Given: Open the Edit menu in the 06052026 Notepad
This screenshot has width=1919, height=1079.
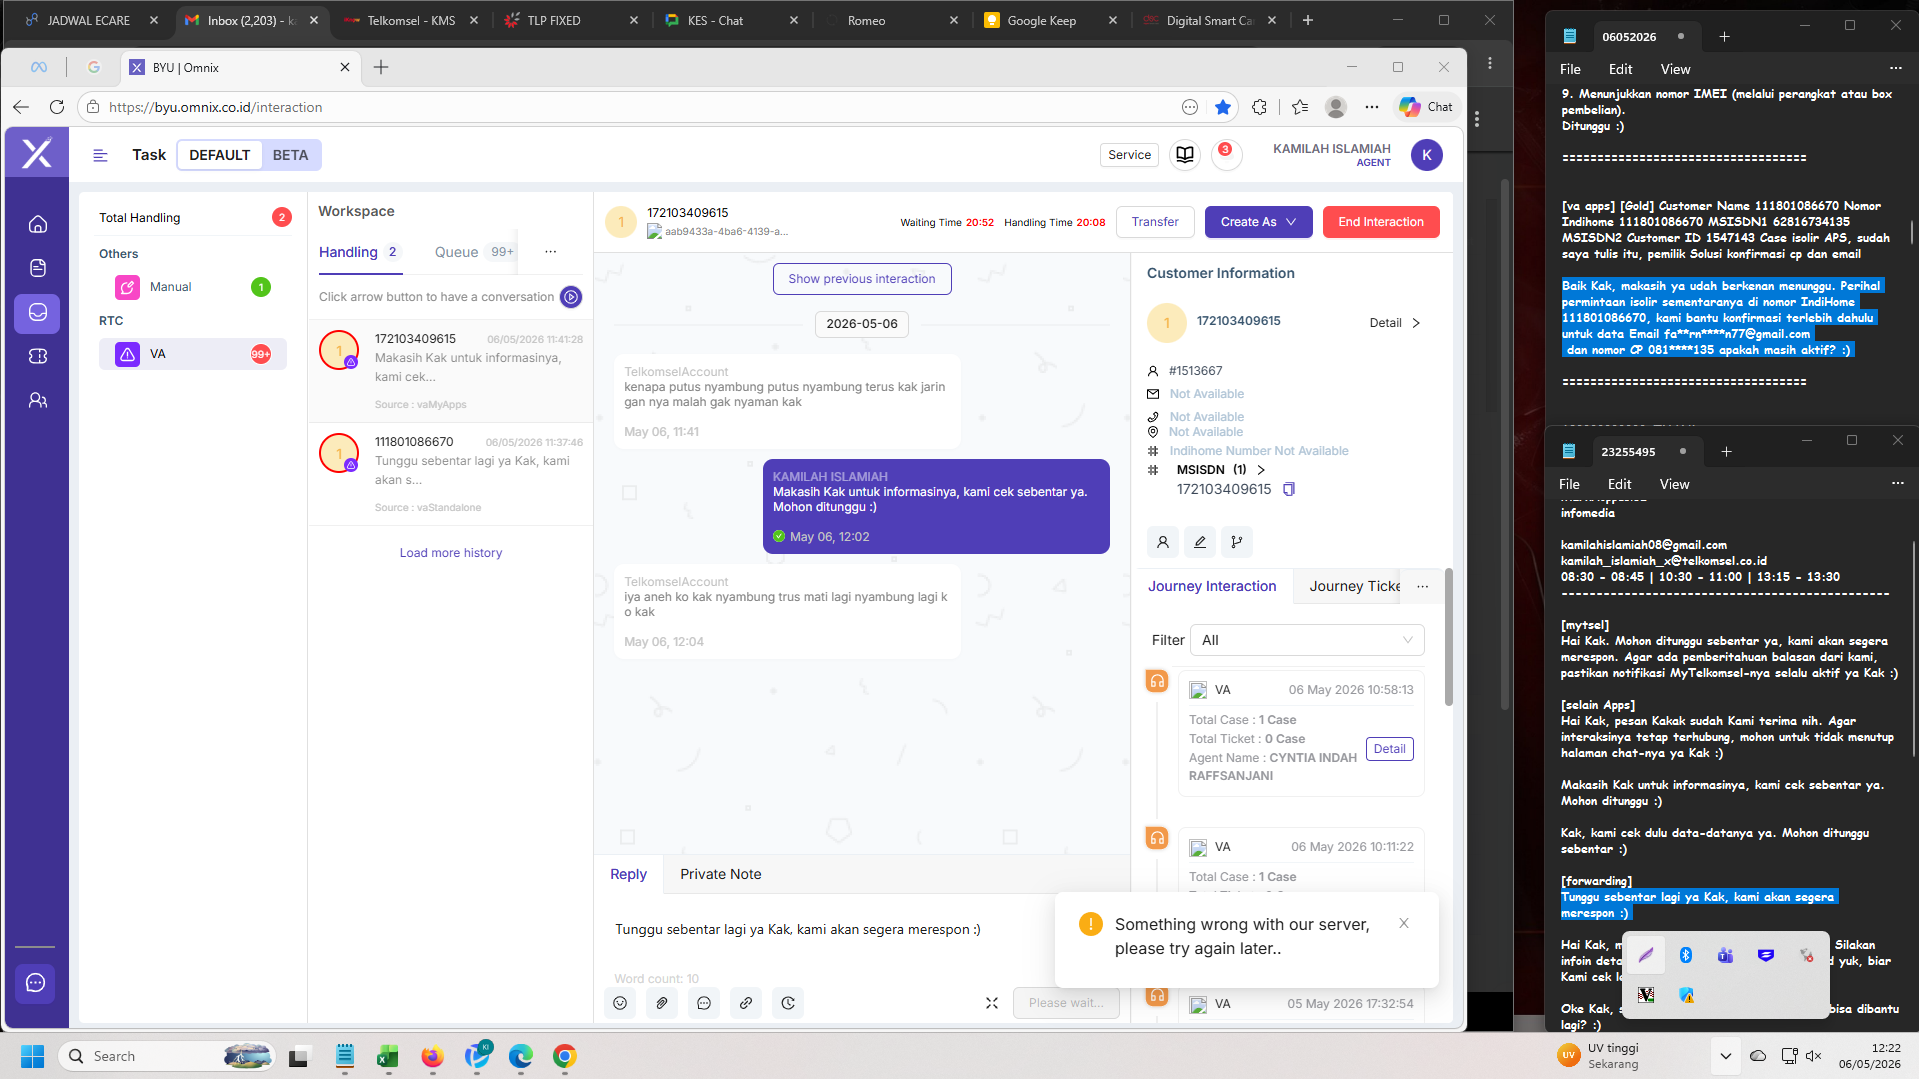Looking at the screenshot, I should (1620, 69).
